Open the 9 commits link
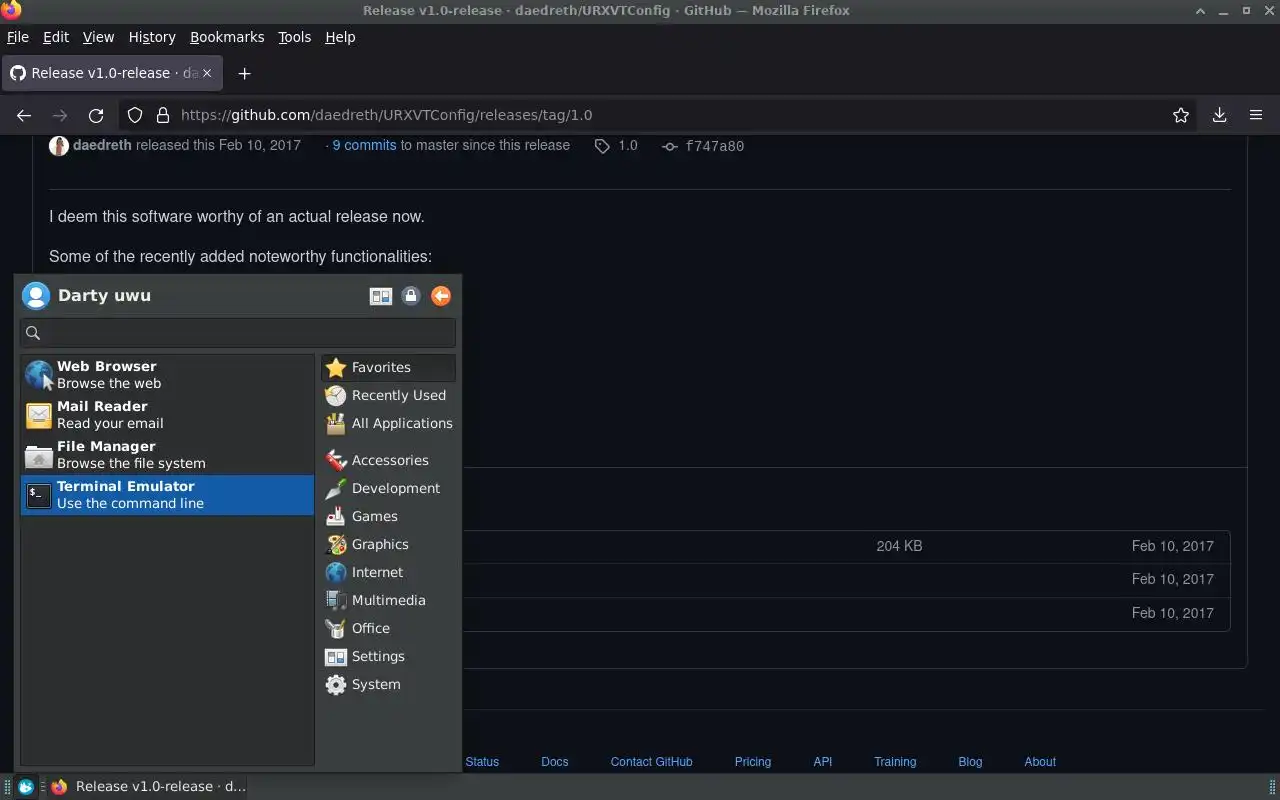 point(364,145)
